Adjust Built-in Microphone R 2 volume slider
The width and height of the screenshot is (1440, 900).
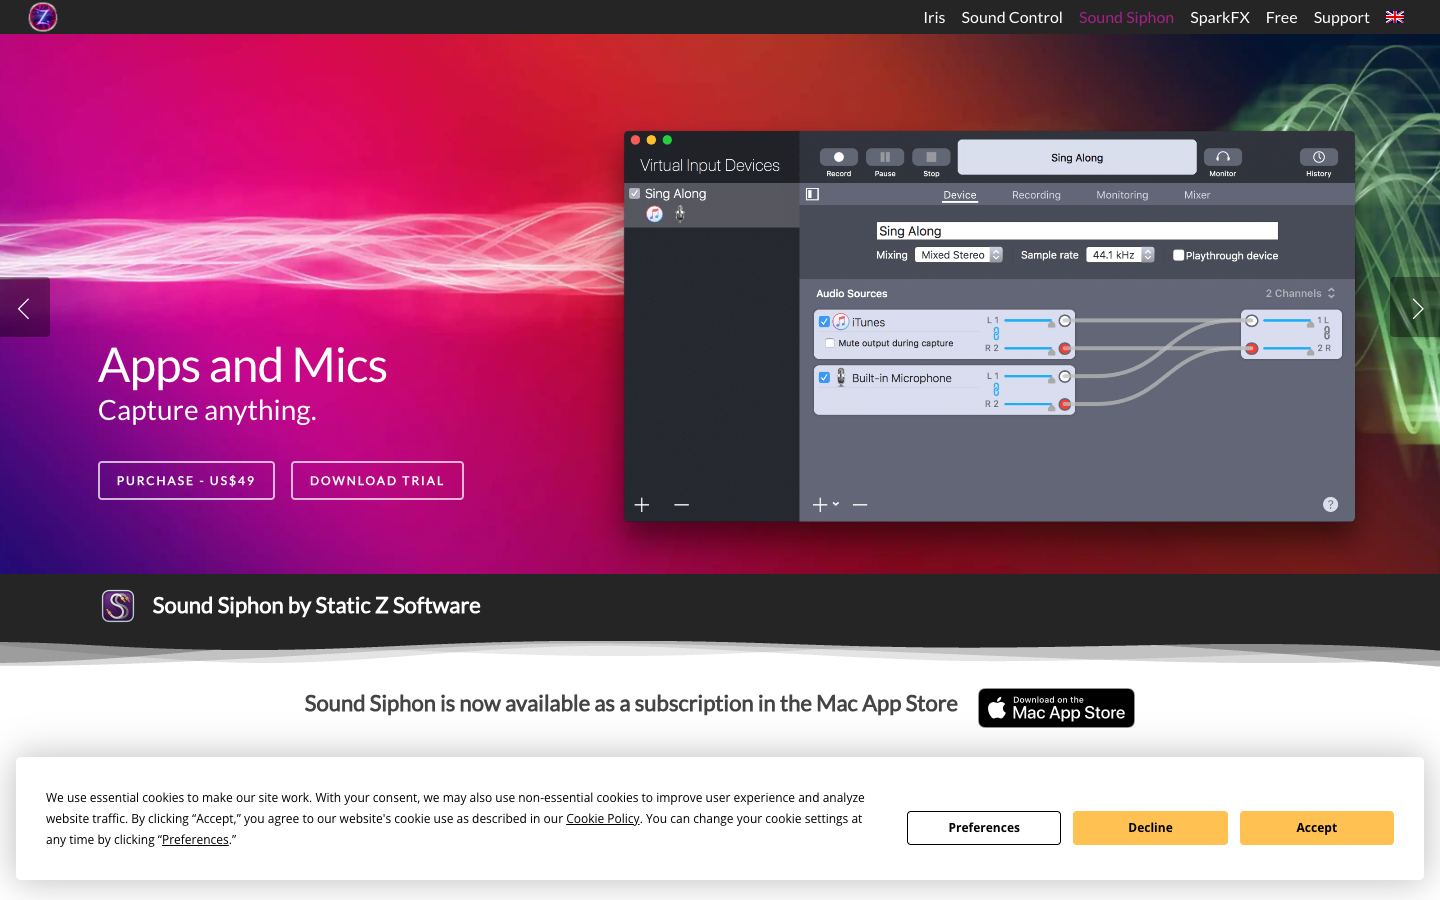coord(1028,404)
